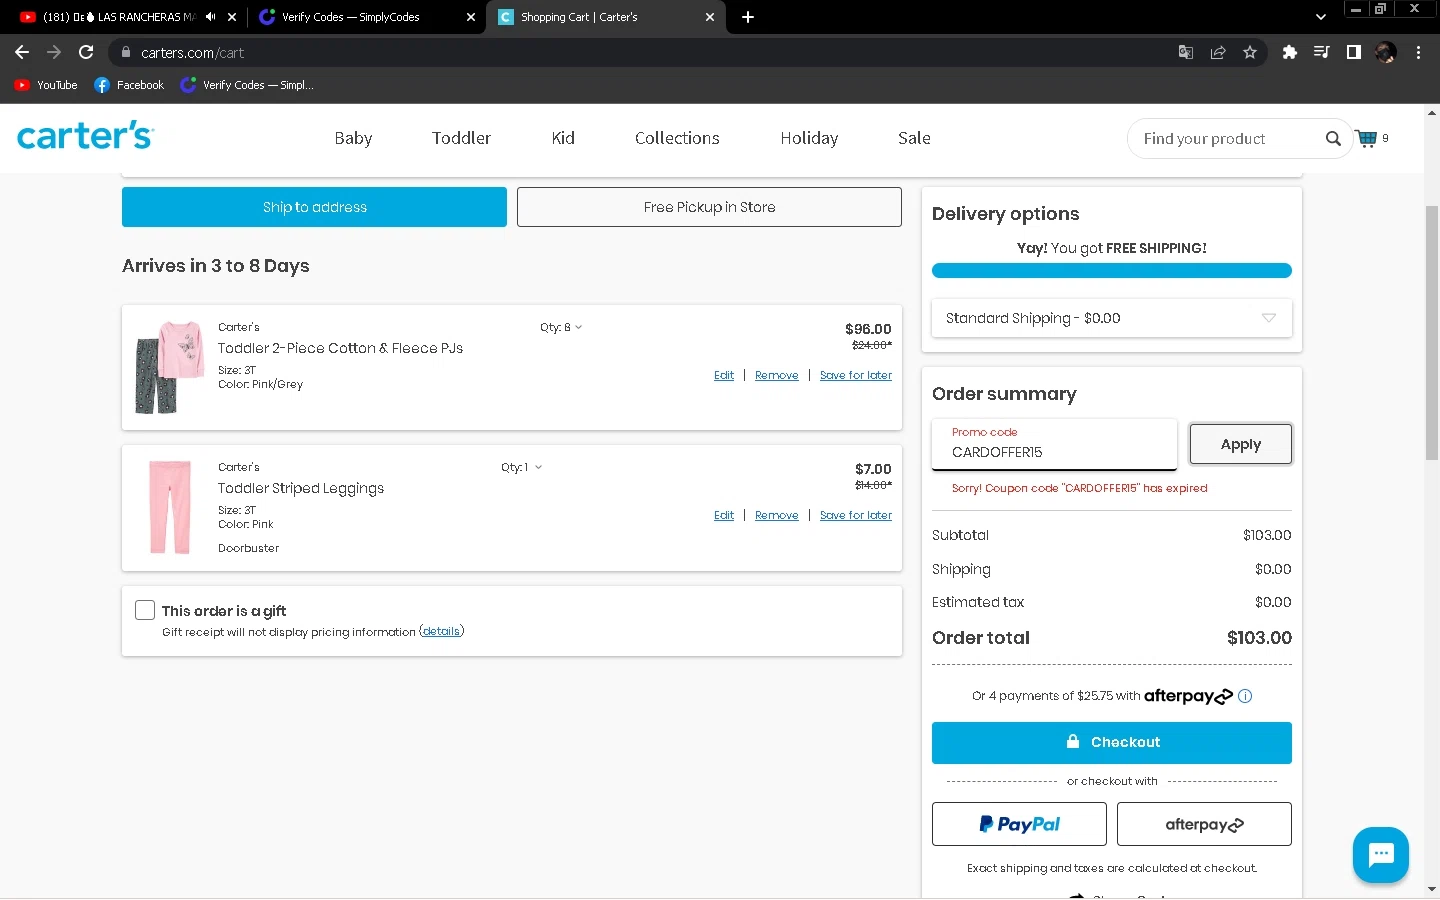Open Toddler 2-Piece Cotton & Fleece PJs
Screen dimensions: 1440x900
(340, 348)
